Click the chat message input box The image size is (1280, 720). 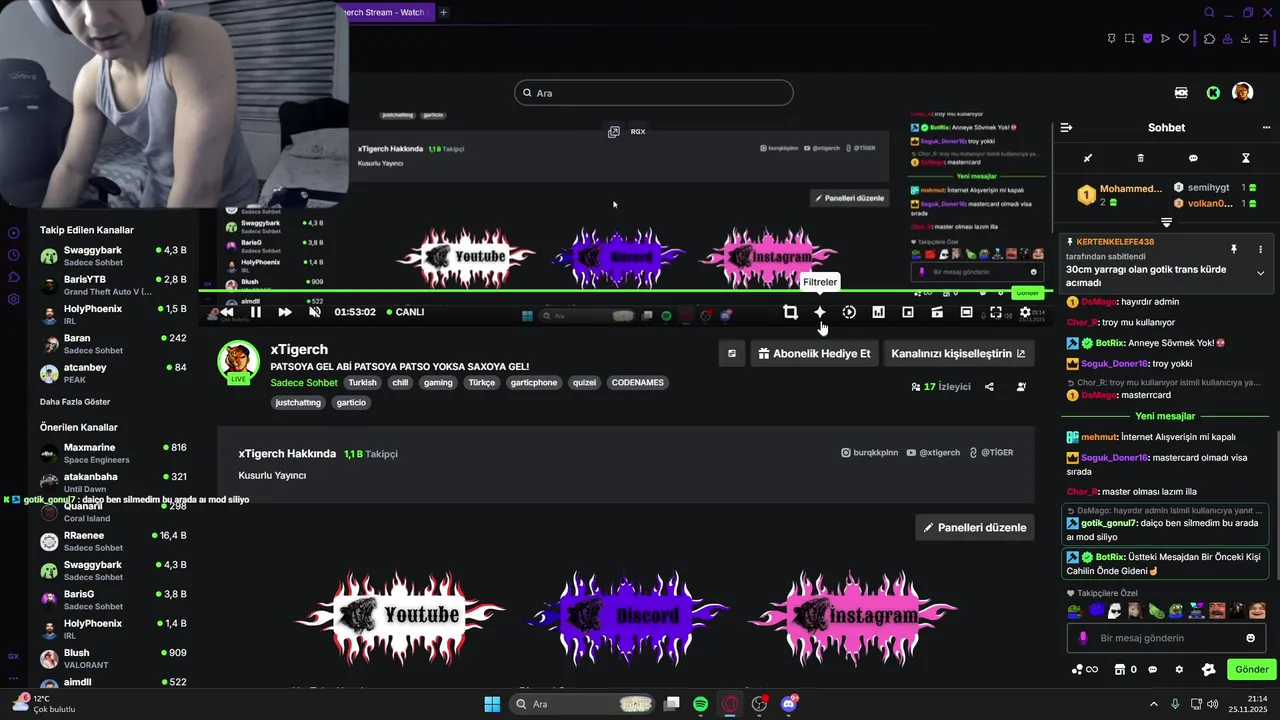click(1166, 638)
